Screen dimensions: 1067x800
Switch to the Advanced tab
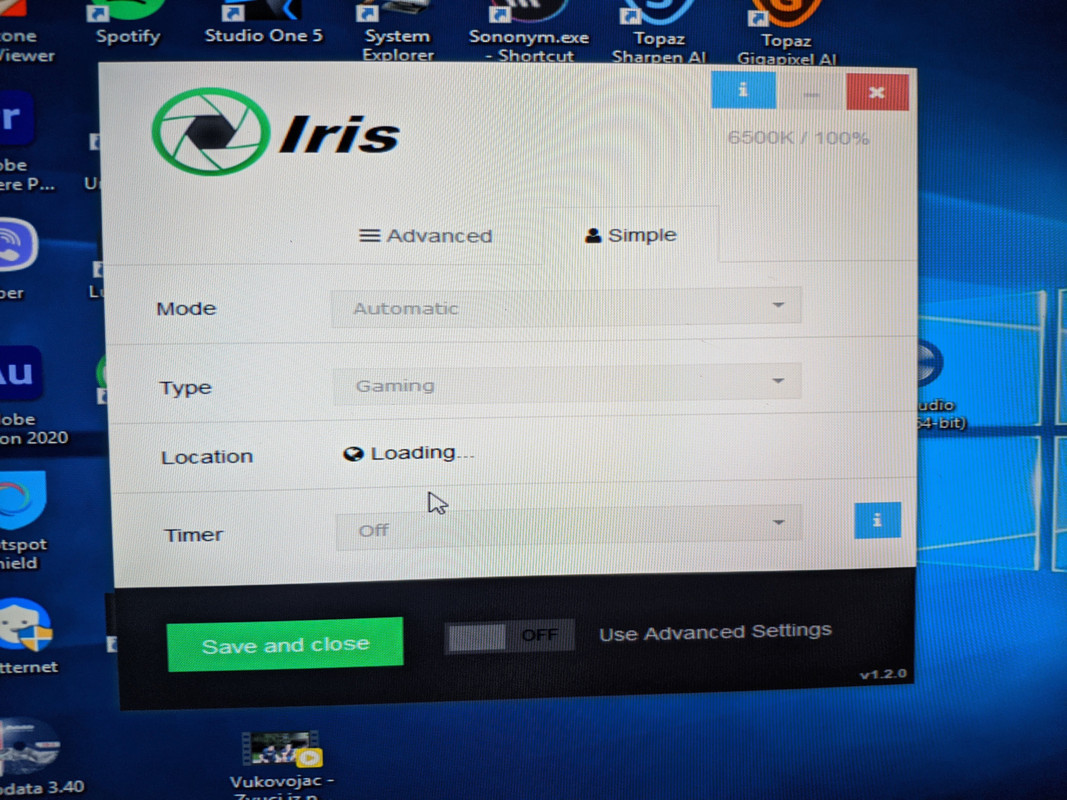click(426, 236)
